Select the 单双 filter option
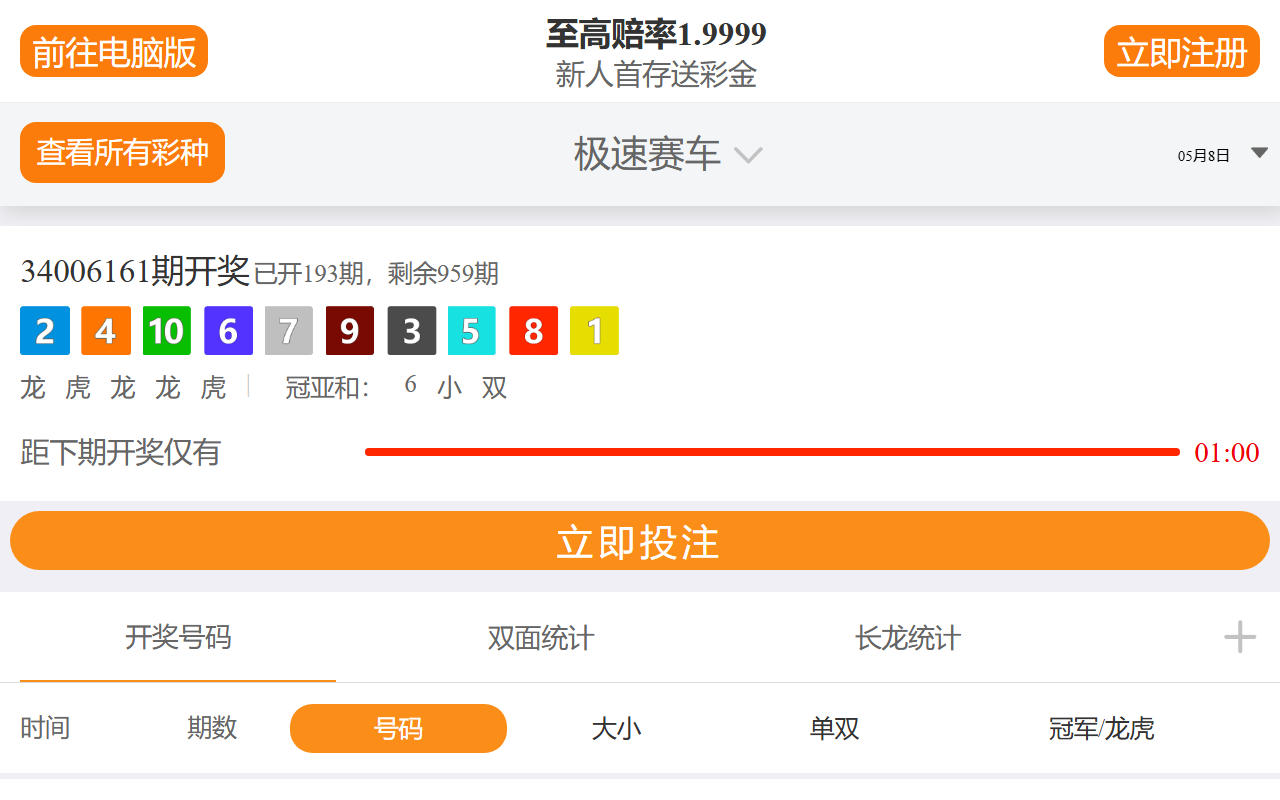The width and height of the screenshot is (1280, 800). click(834, 728)
